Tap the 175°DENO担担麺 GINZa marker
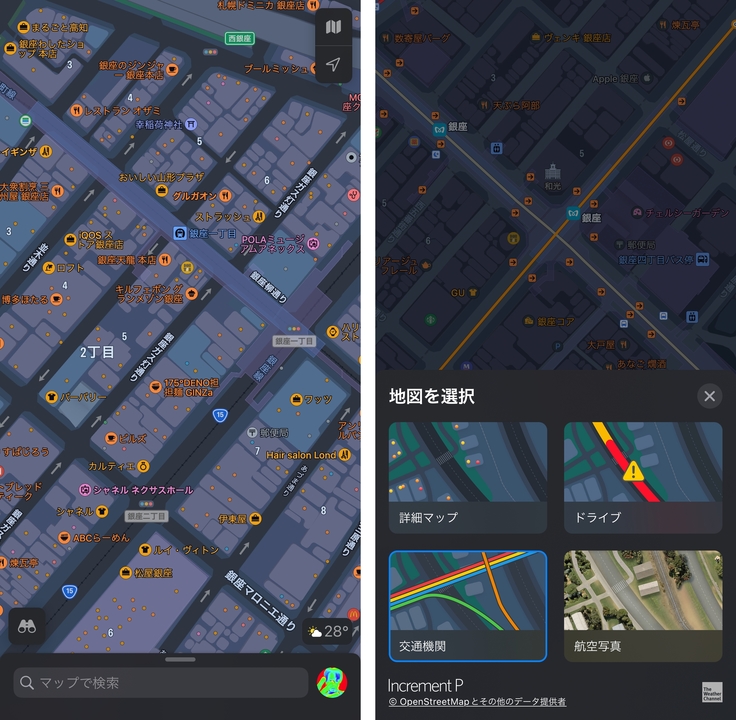Viewport: 736px width, 720px height. click(x=155, y=387)
